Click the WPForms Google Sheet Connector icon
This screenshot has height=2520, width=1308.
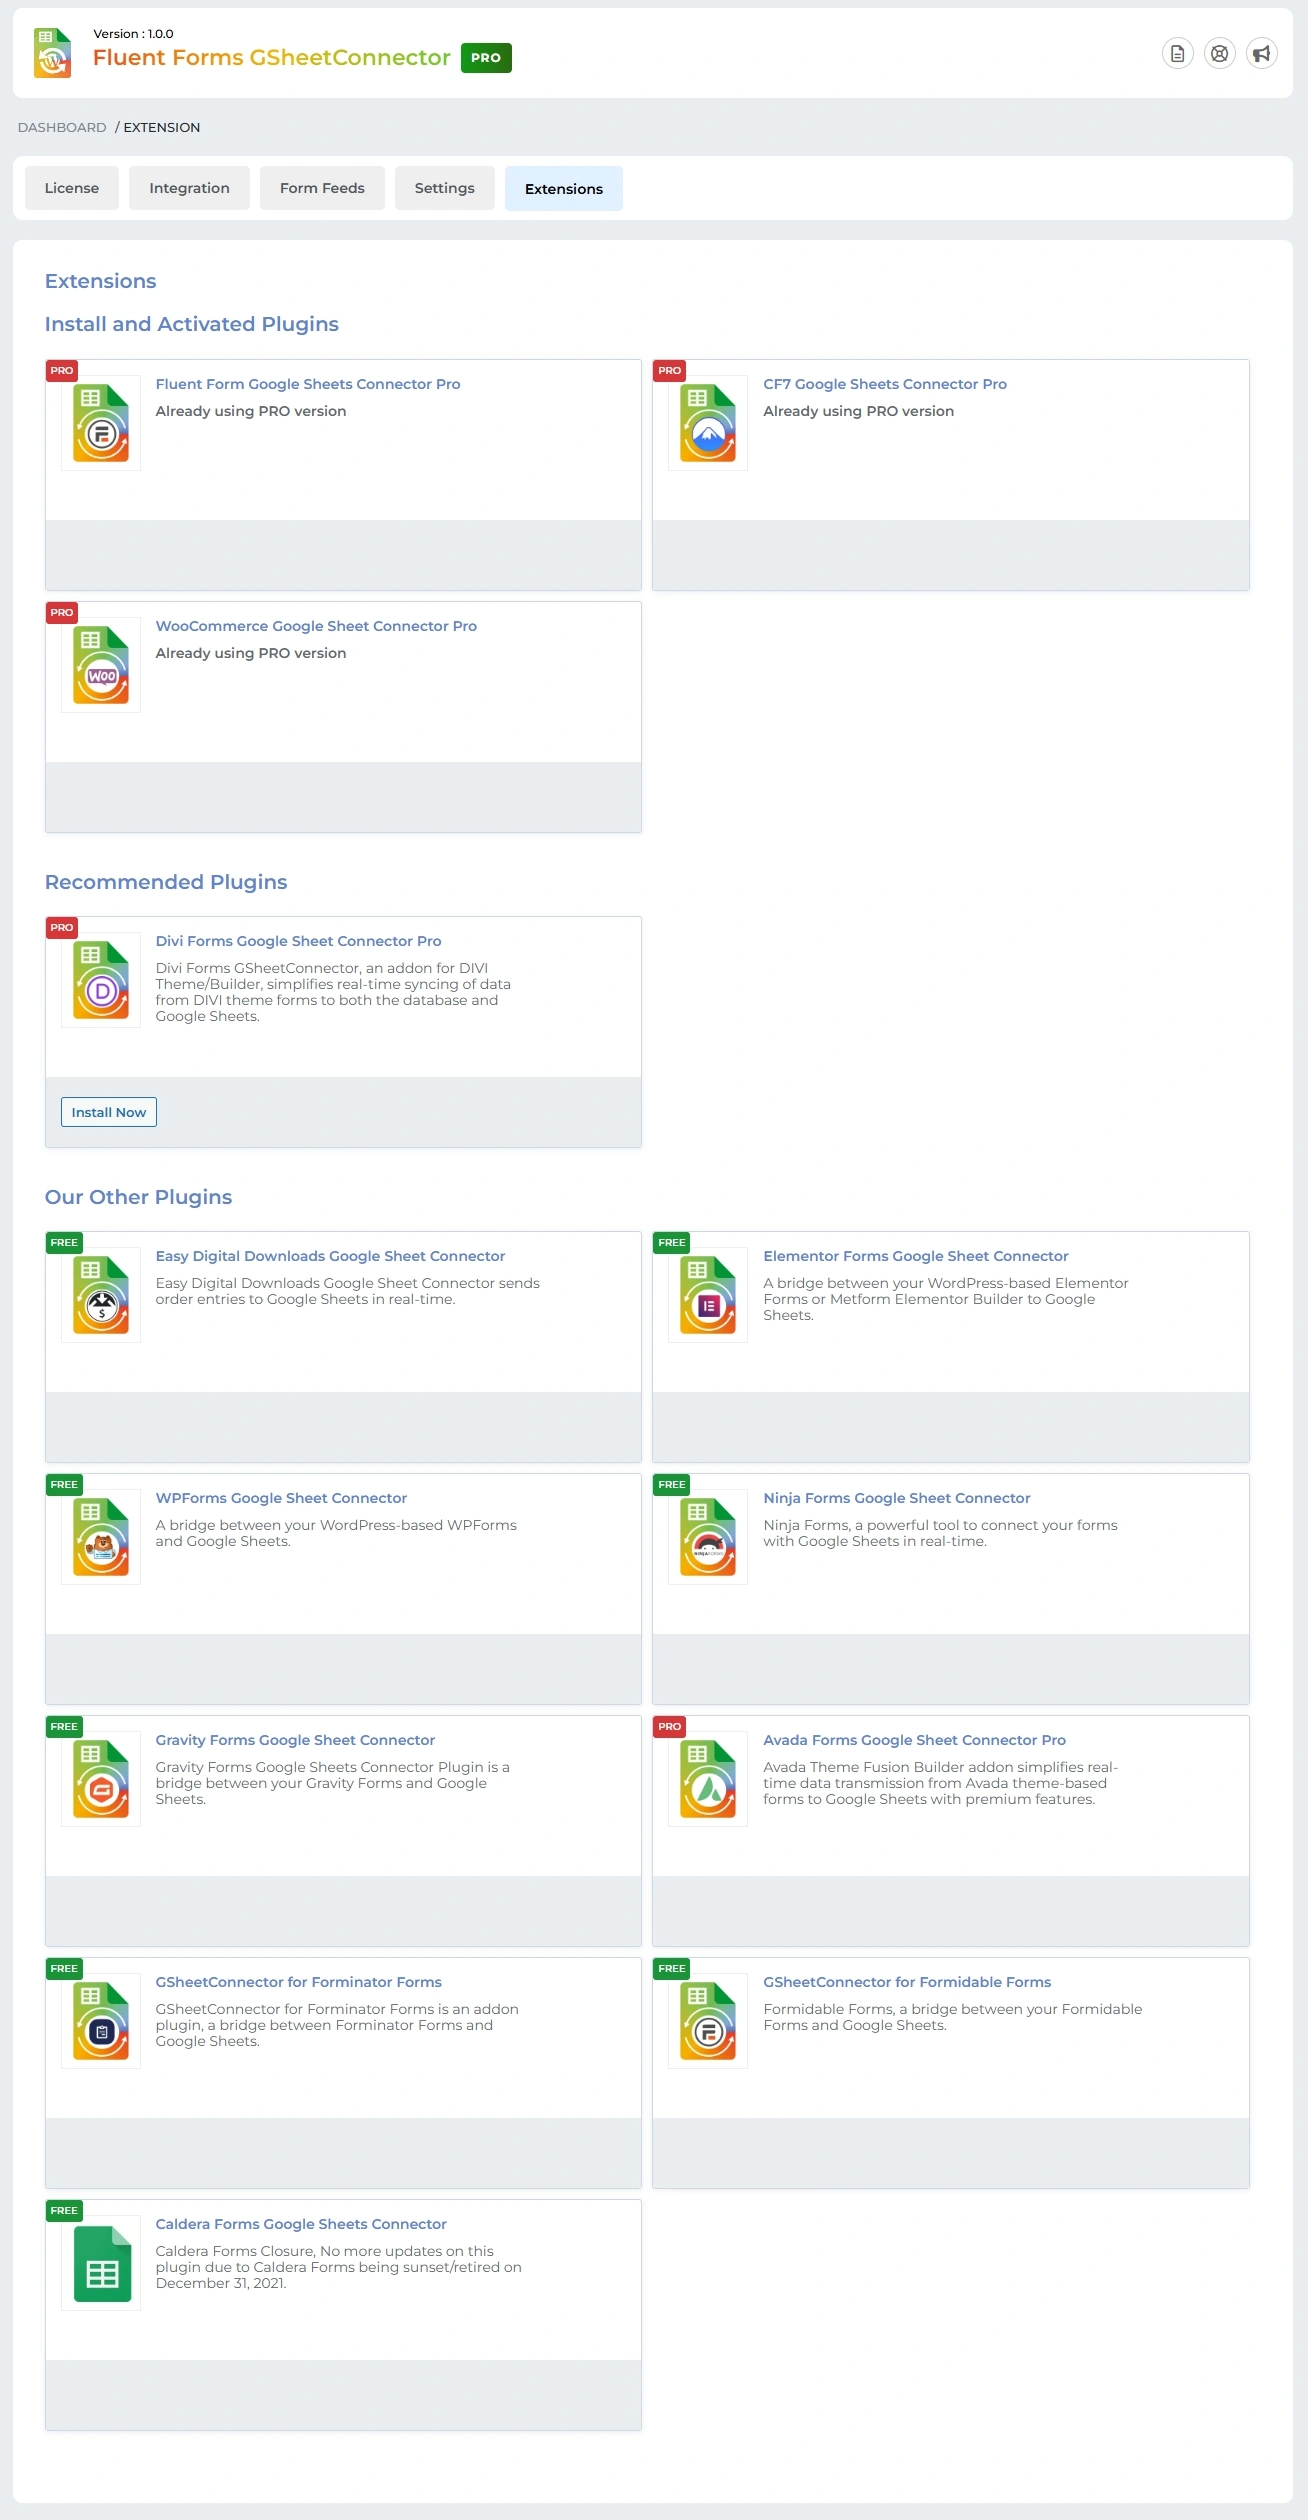(101, 1537)
